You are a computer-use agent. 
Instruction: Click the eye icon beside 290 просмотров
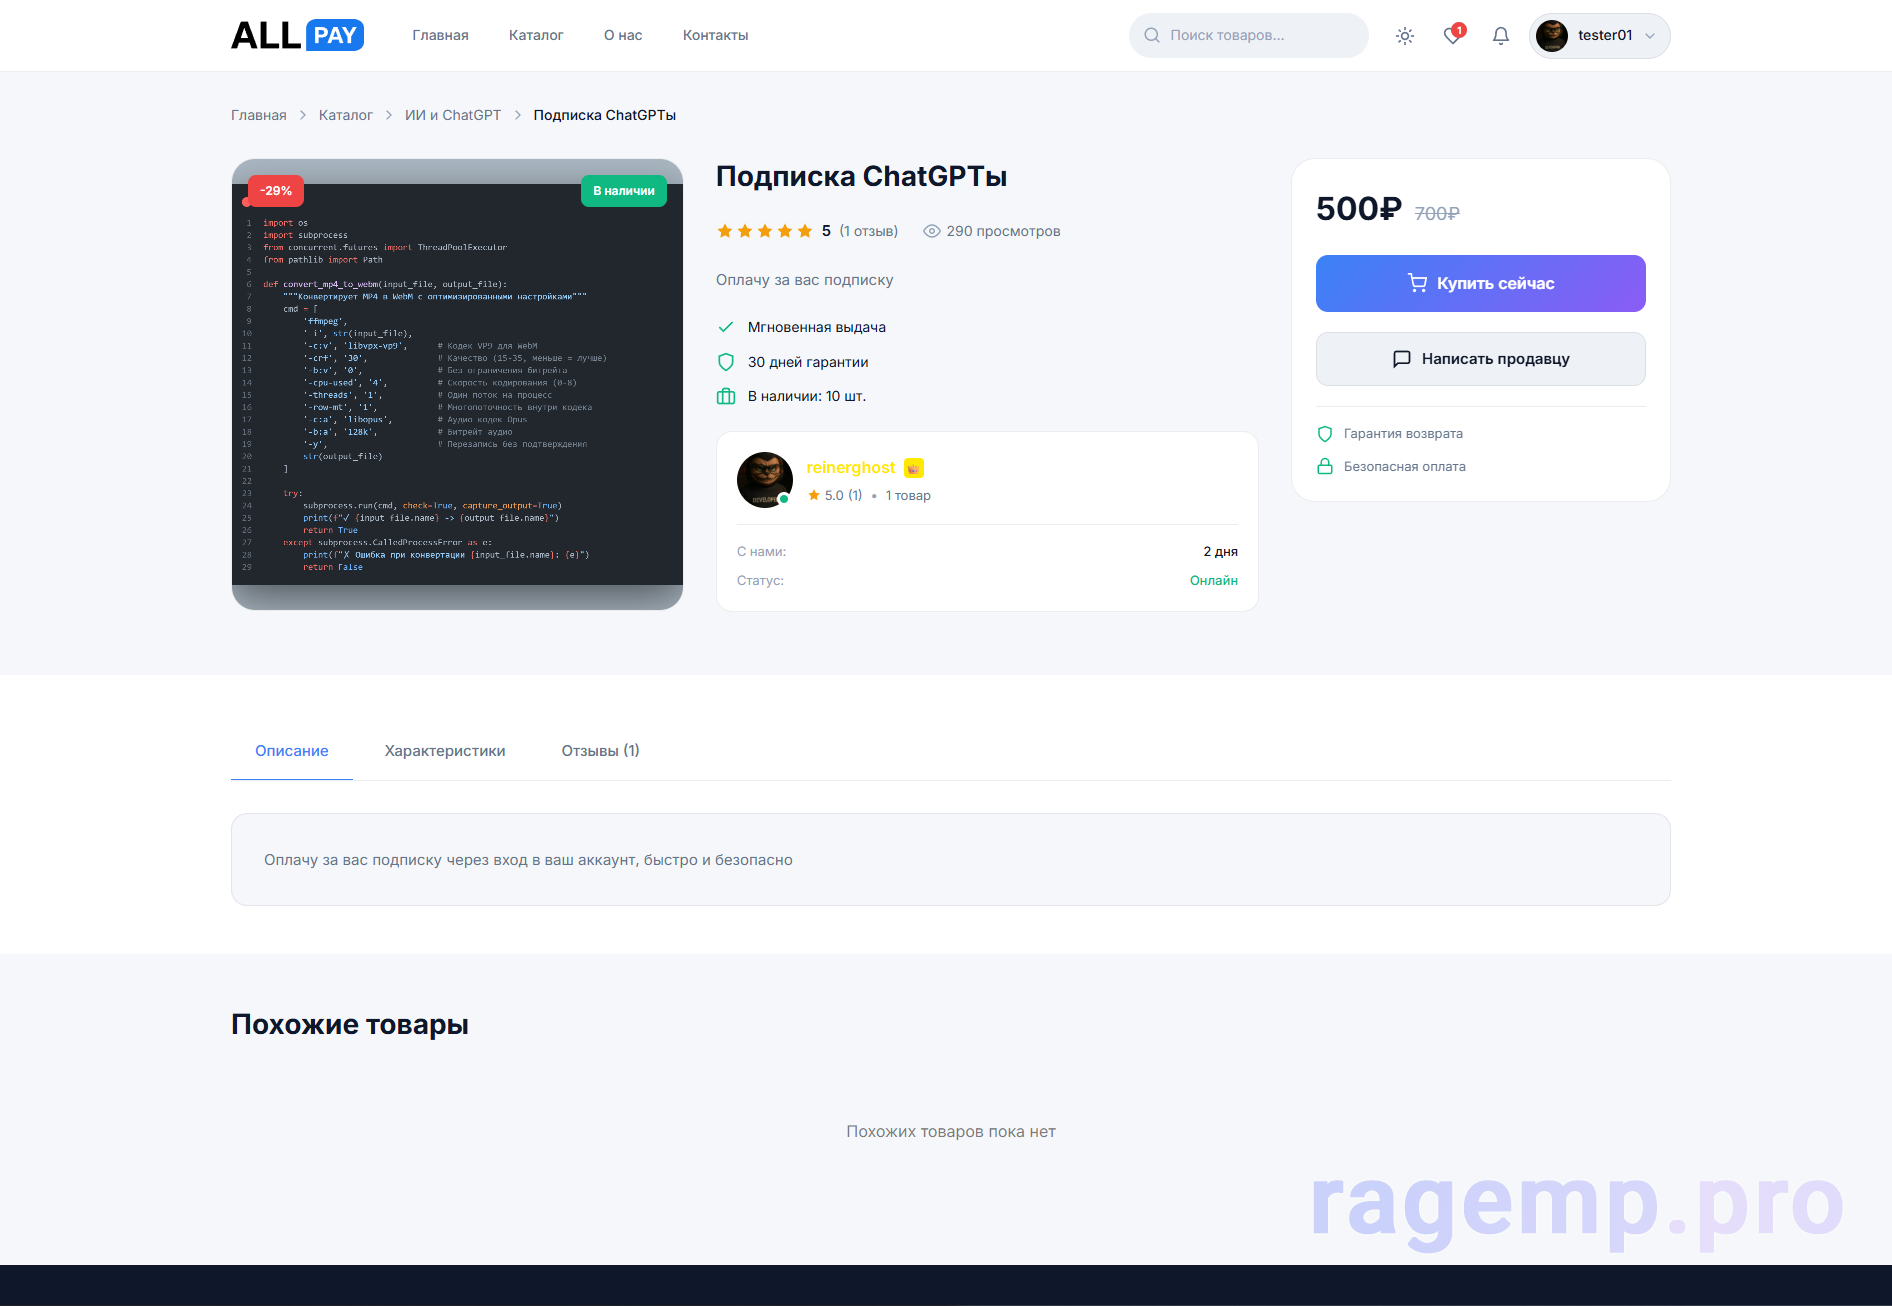pos(931,231)
